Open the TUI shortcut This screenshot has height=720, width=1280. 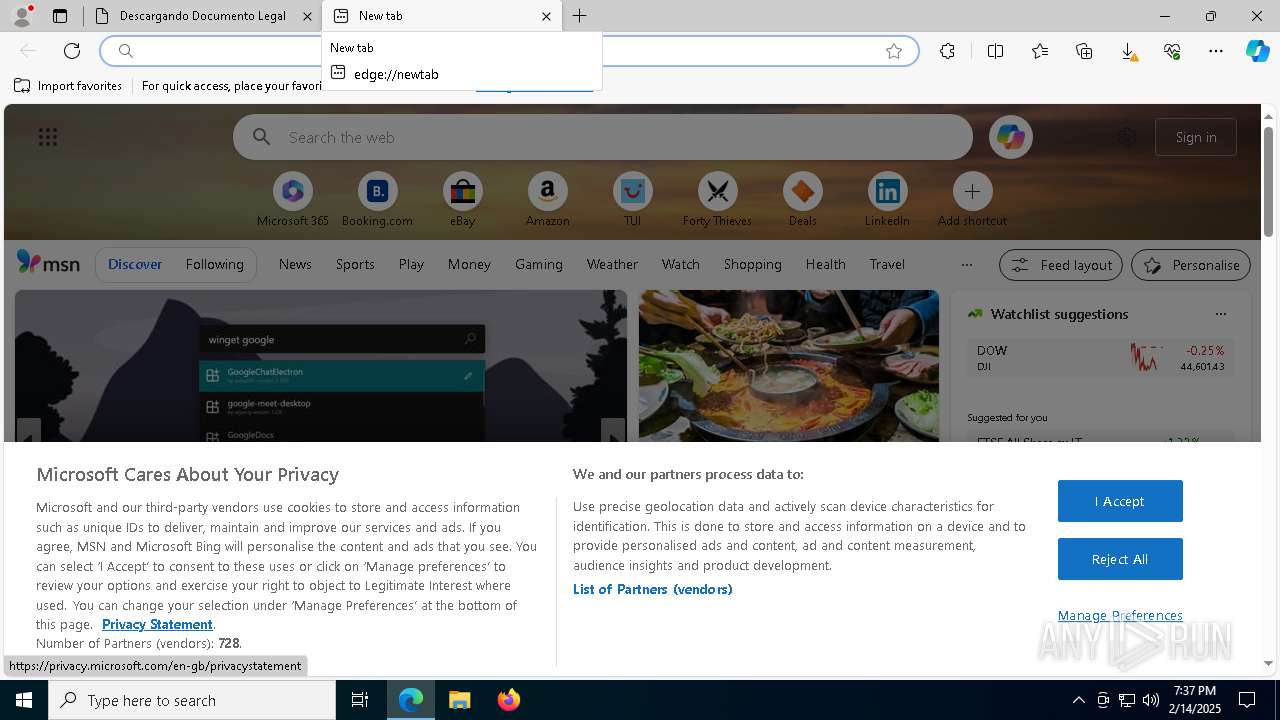point(632,200)
